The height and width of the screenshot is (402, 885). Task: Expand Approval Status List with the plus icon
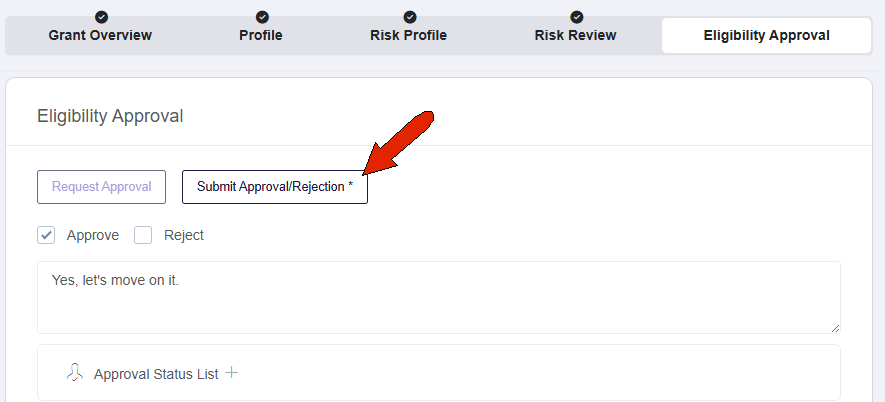[231, 373]
